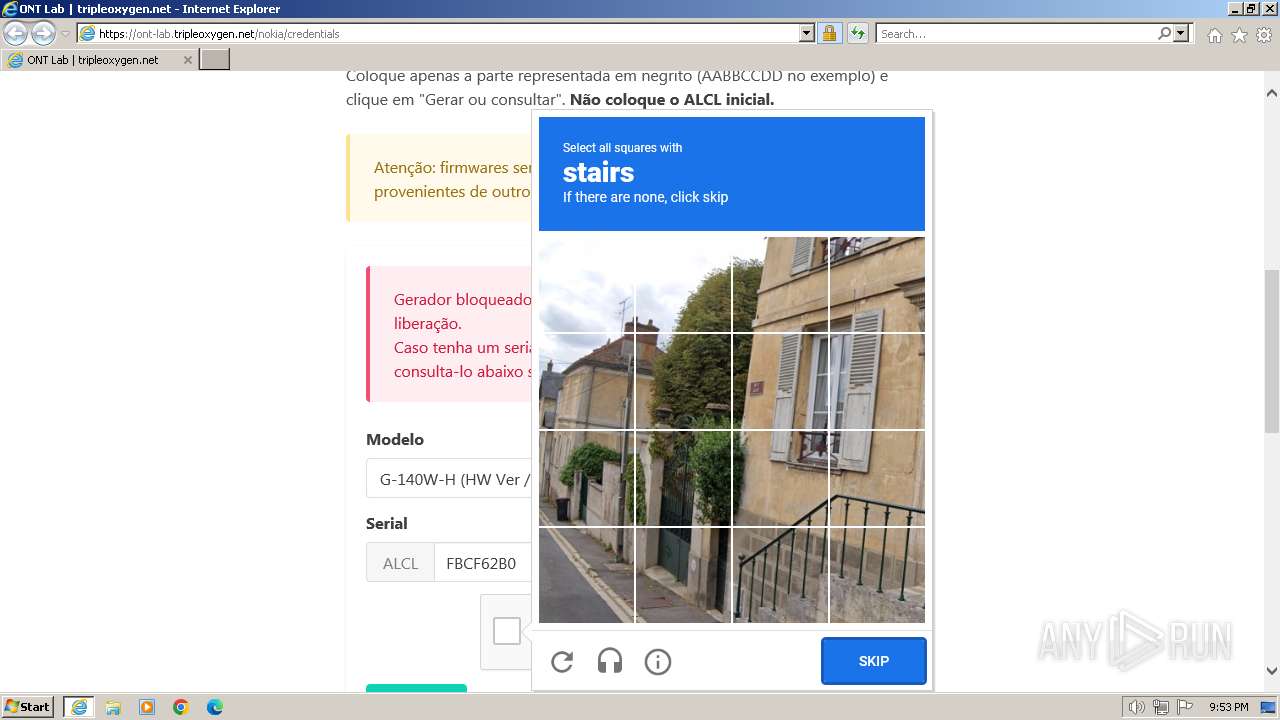Image resolution: width=1280 pixels, height=720 pixels.
Task: Open the IE Home icon
Action: pyautogui.click(x=1214, y=35)
